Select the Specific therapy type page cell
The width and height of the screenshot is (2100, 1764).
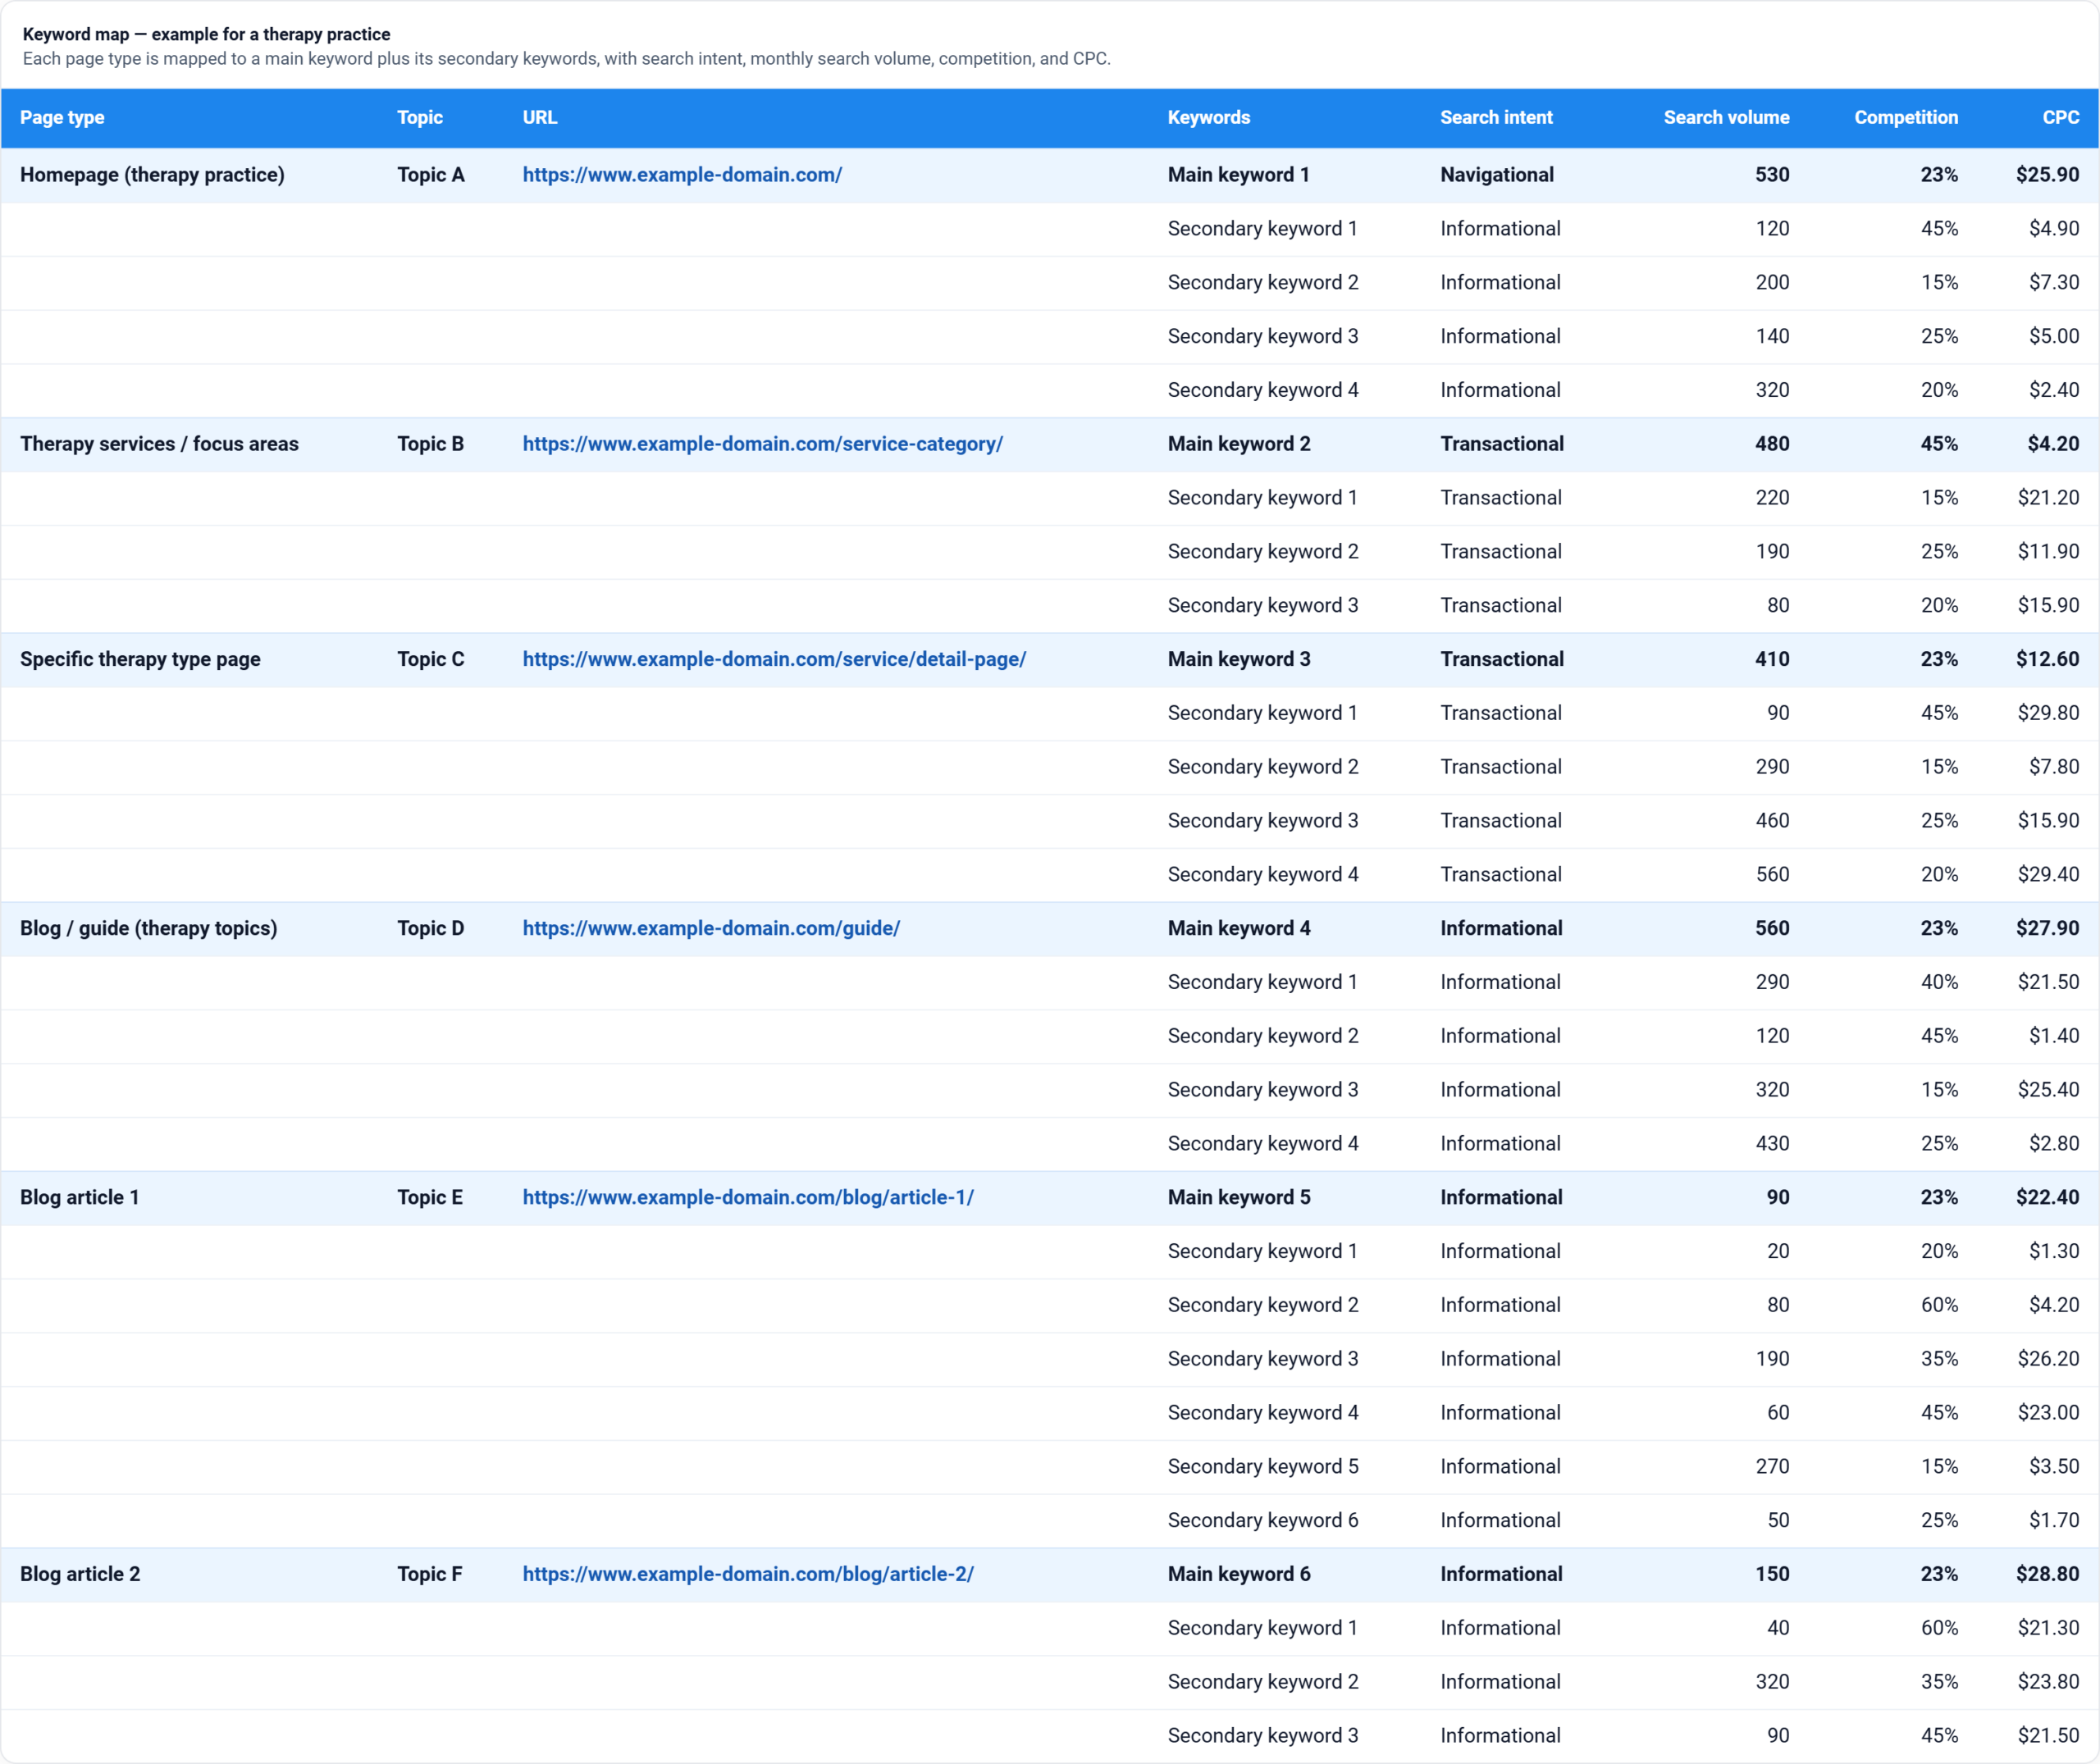click(140, 659)
